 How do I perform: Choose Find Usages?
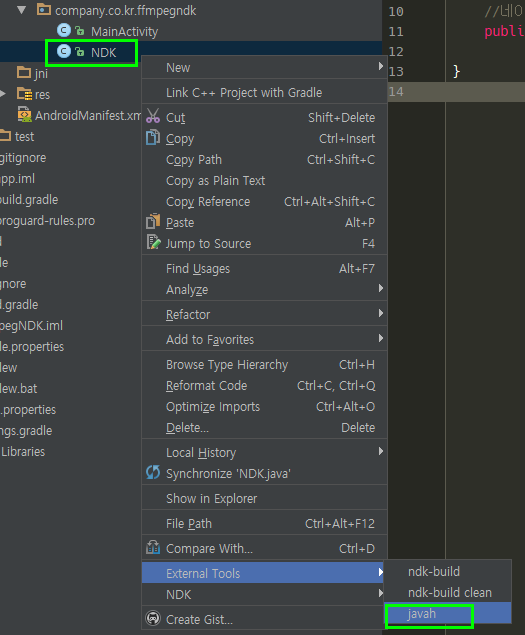coord(264,268)
